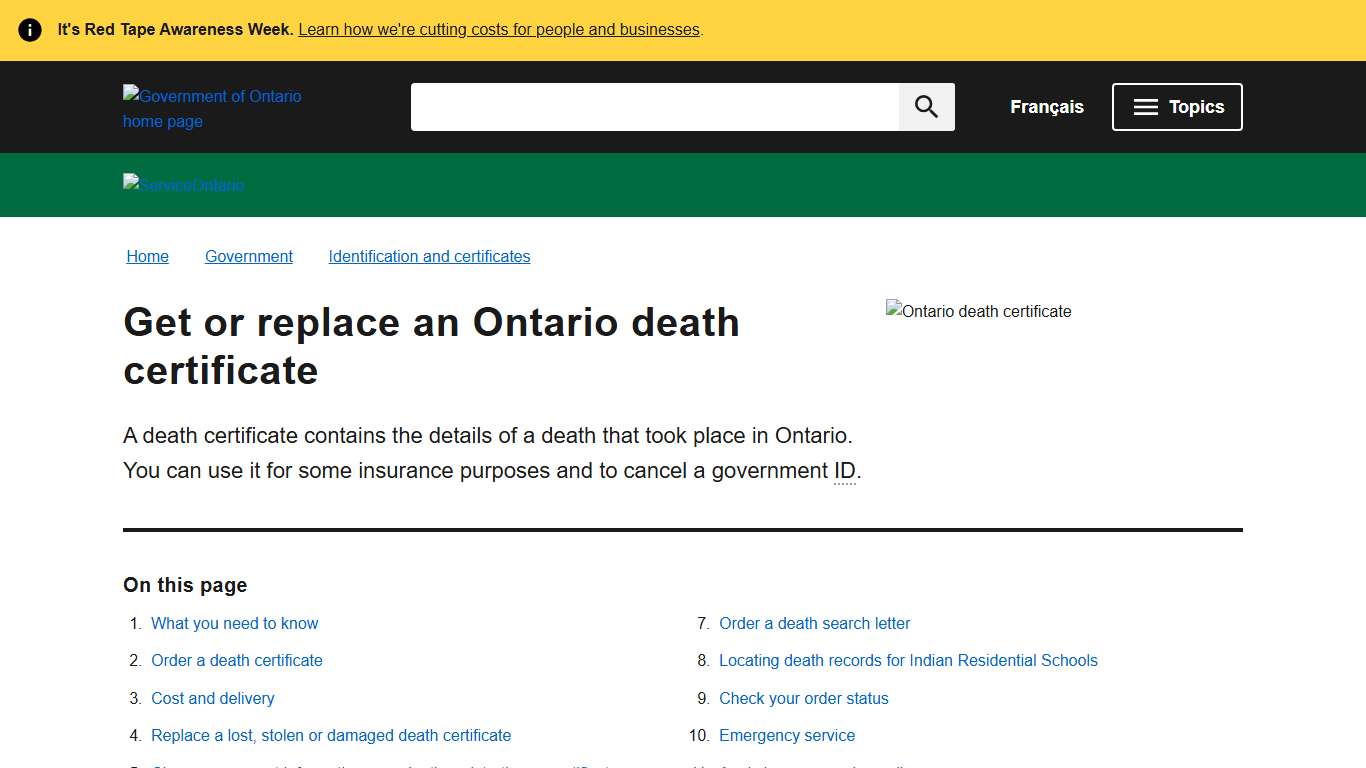The height and width of the screenshot is (768, 1366).
Task: Open What you need to know section
Action: tap(234, 623)
